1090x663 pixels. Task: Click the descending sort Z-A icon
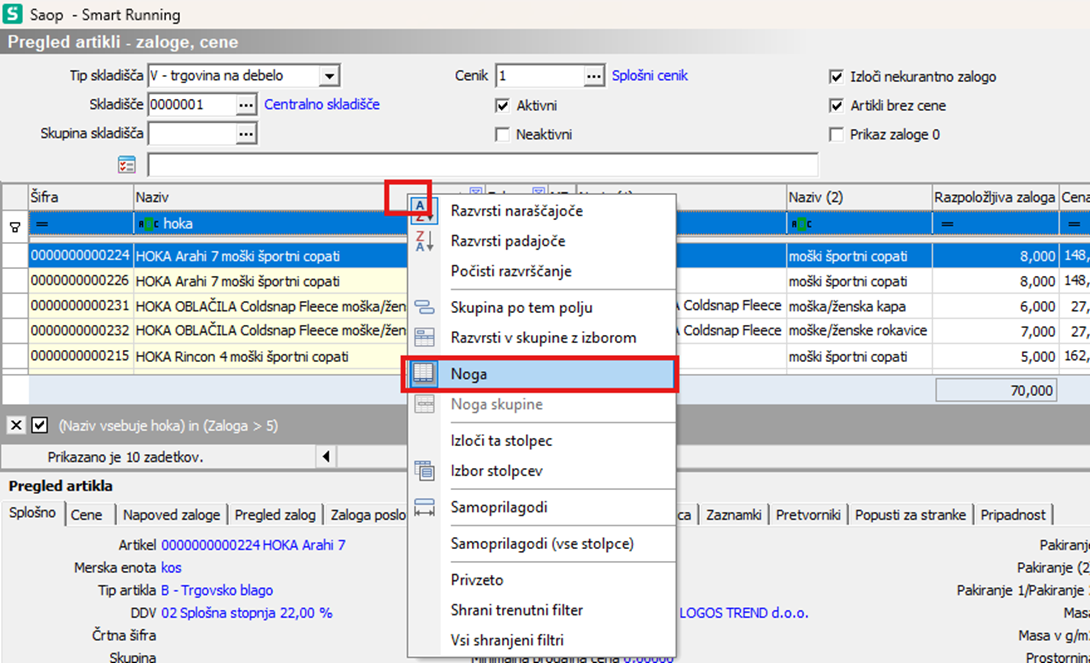(423, 241)
